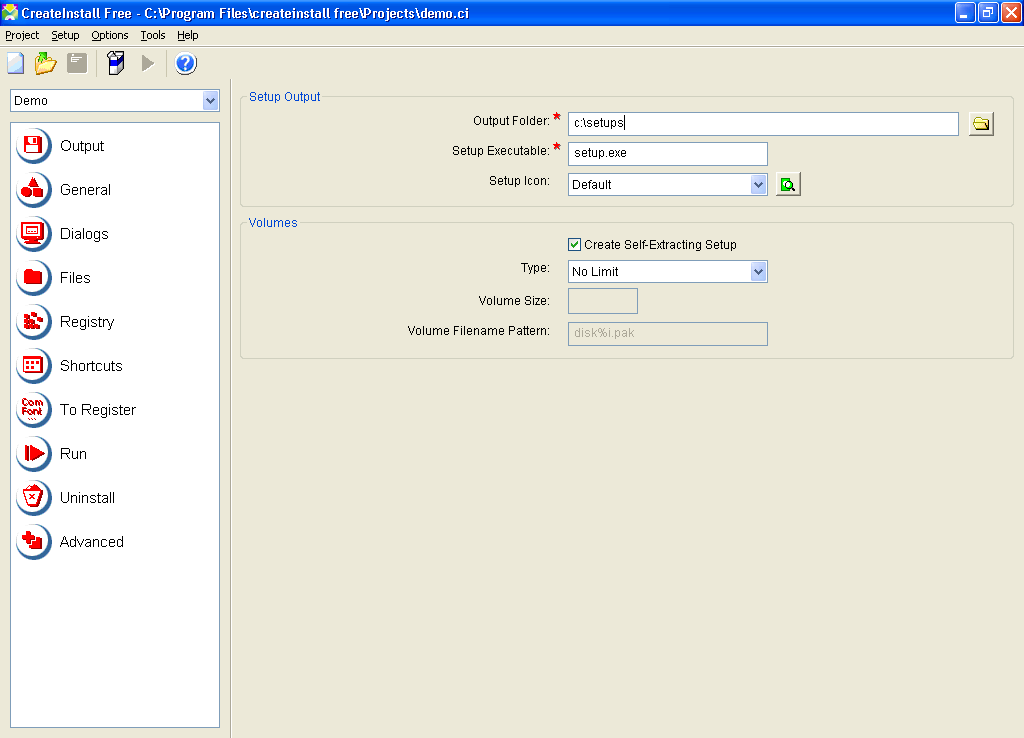Click the Setup Executable text field
The width and height of the screenshot is (1024, 738).
pyautogui.click(x=667, y=153)
